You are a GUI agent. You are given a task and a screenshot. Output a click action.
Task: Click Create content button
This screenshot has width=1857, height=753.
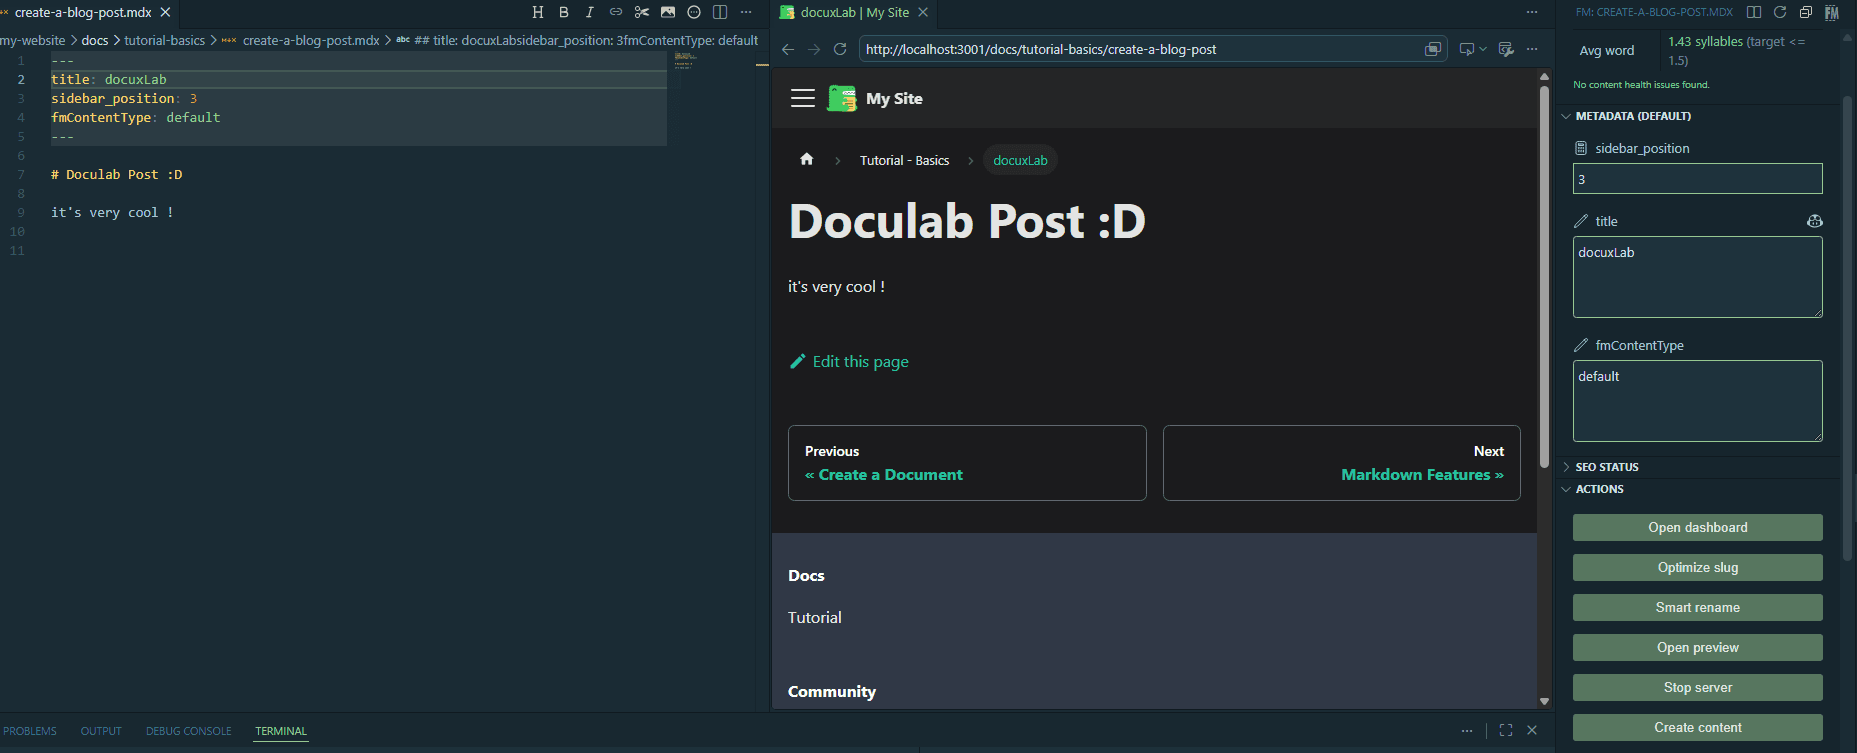point(1698,727)
